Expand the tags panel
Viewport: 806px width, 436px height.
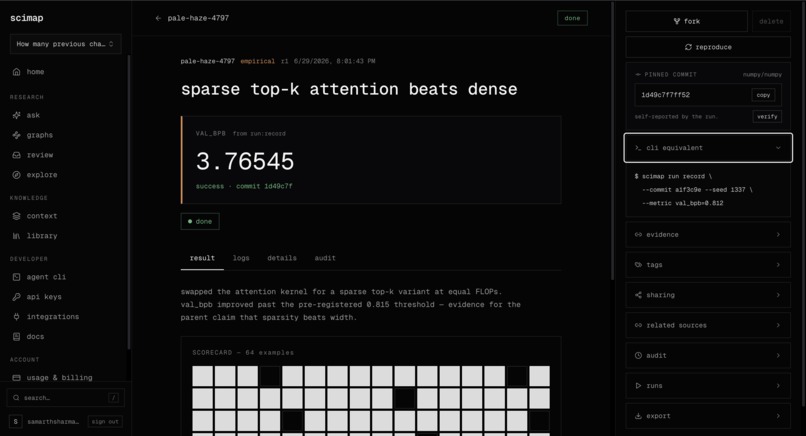[708, 265]
